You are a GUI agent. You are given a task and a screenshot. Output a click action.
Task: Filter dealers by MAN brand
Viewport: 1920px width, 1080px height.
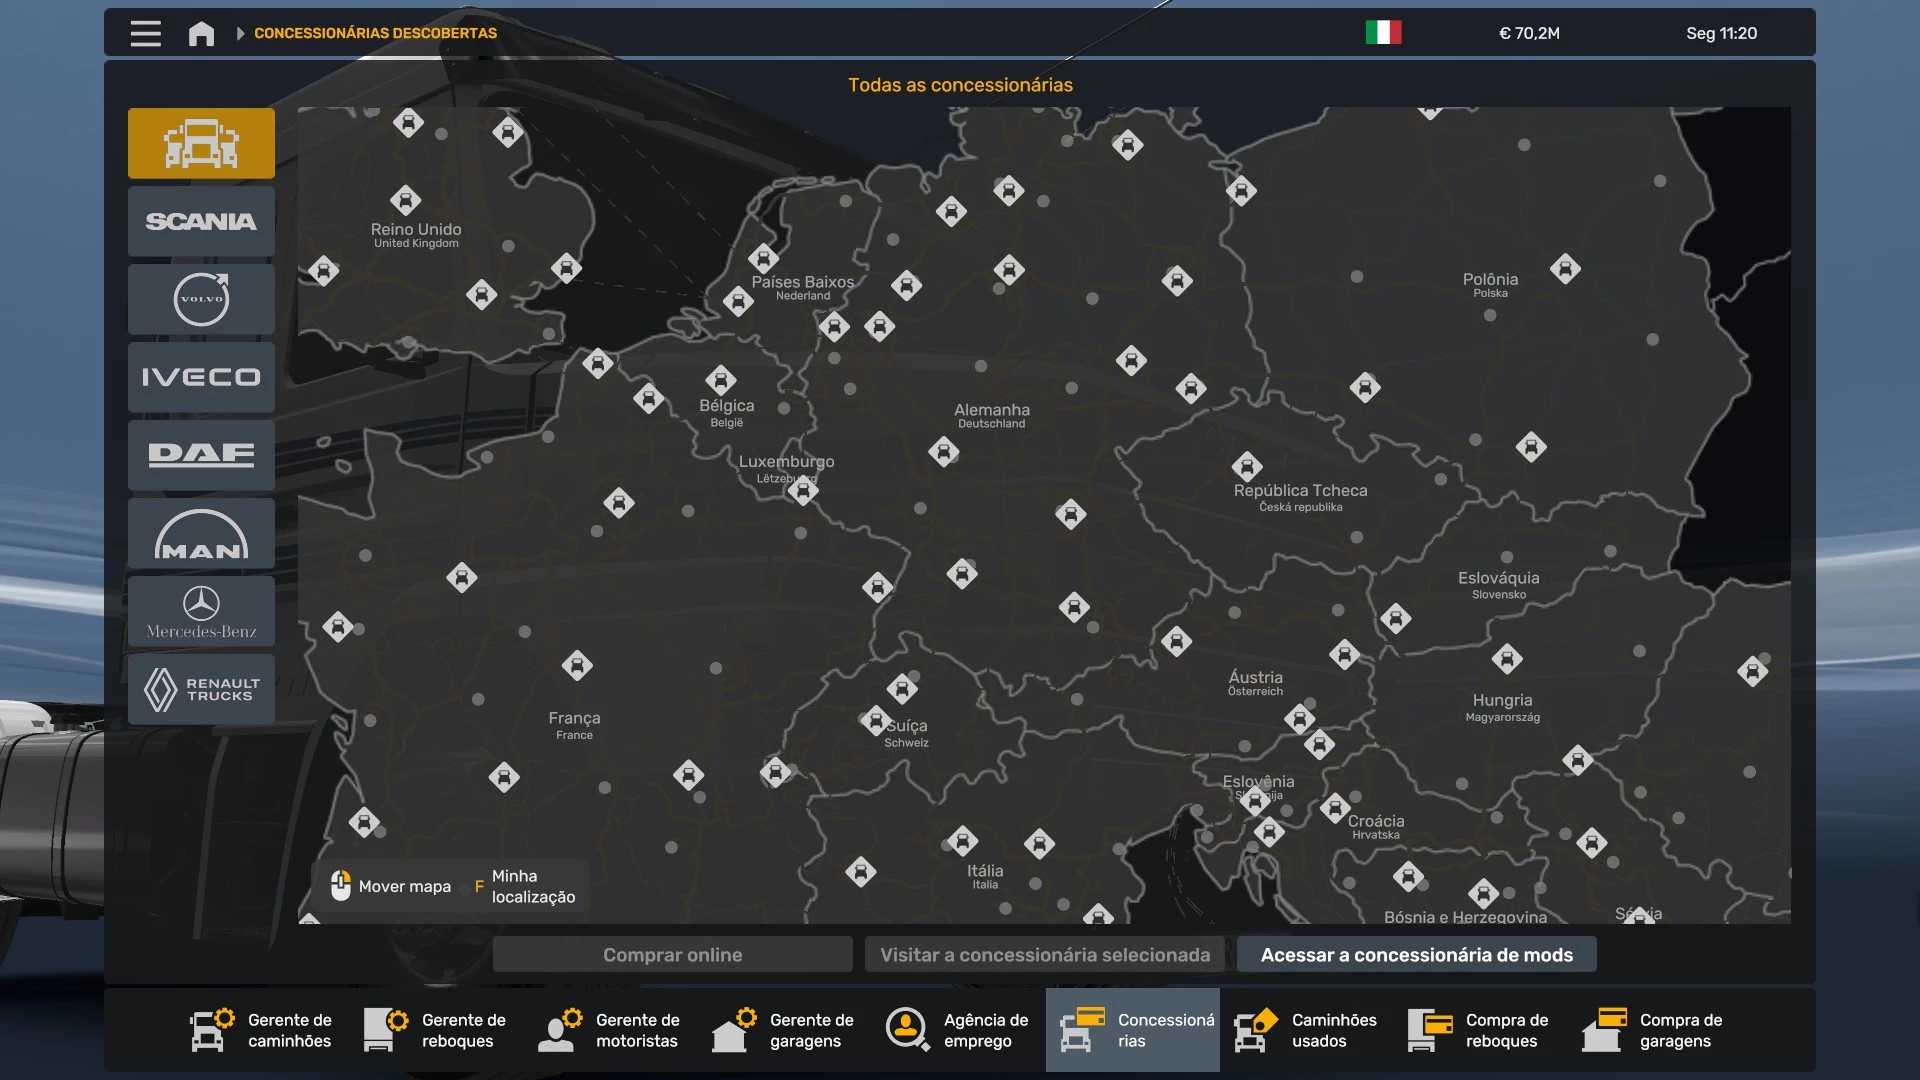pyautogui.click(x=201, y=533)
